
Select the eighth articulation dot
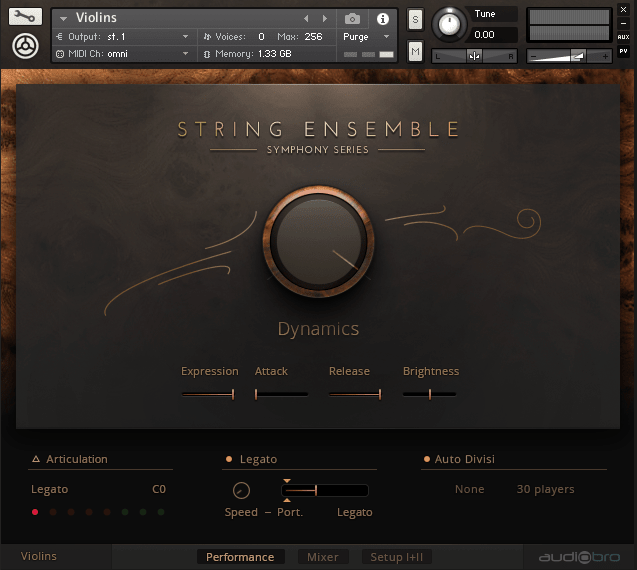click(x=161, y=512)
